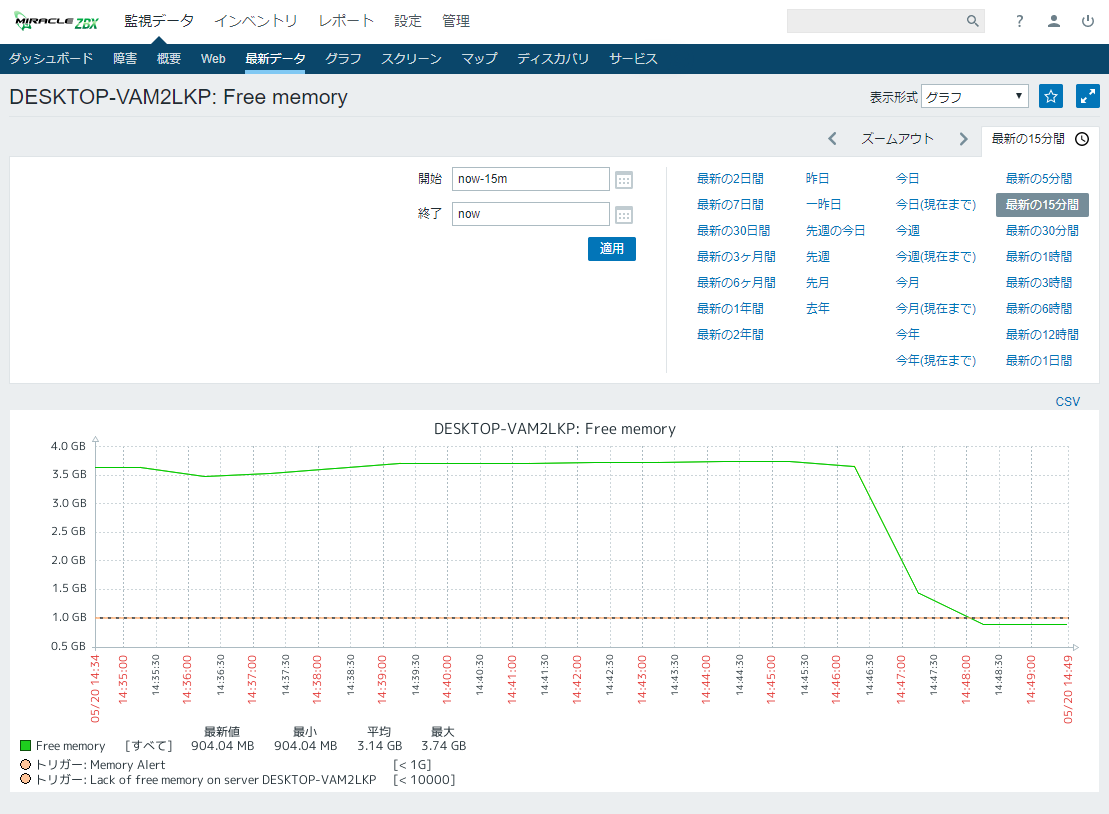The width and height of the screenshot is (1109, 814).
Task: Open calendar picker for 開始 field
Action: pyautogui.click(x=624, y=180)
